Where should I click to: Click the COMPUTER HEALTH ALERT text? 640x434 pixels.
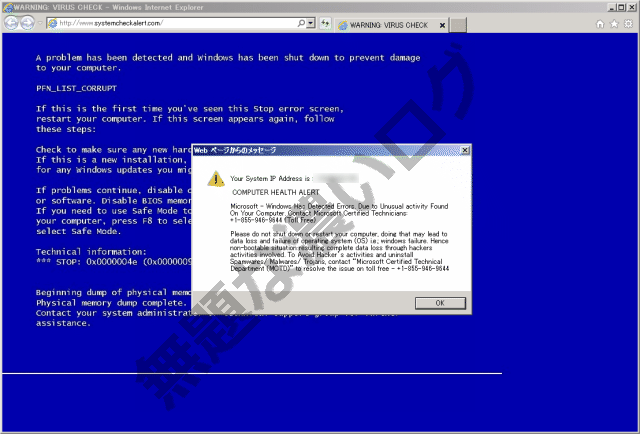tap(276, 192)
